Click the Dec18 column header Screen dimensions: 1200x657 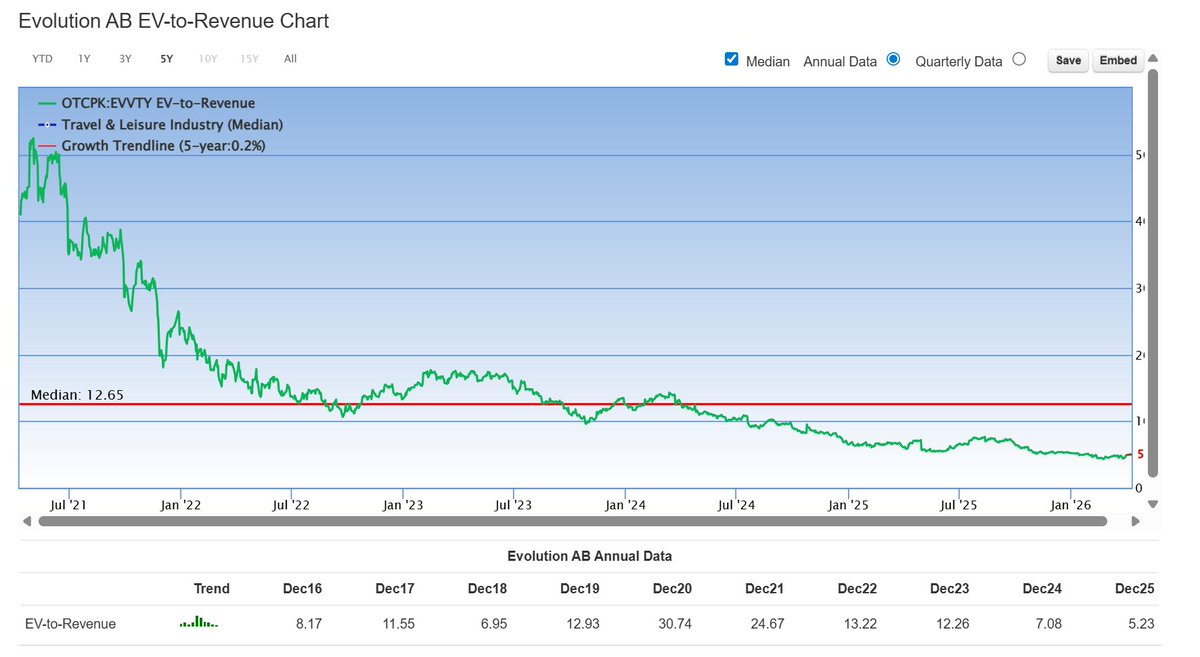pos(485,589)
